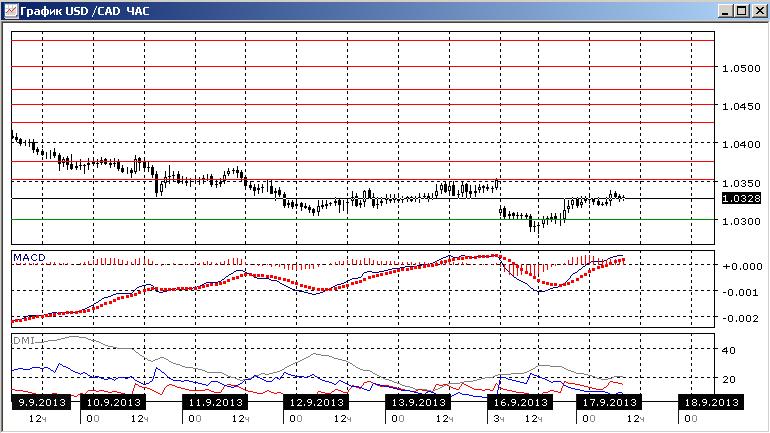
Task: Click the current price label 1.0328
Action: tap(742, 198)
